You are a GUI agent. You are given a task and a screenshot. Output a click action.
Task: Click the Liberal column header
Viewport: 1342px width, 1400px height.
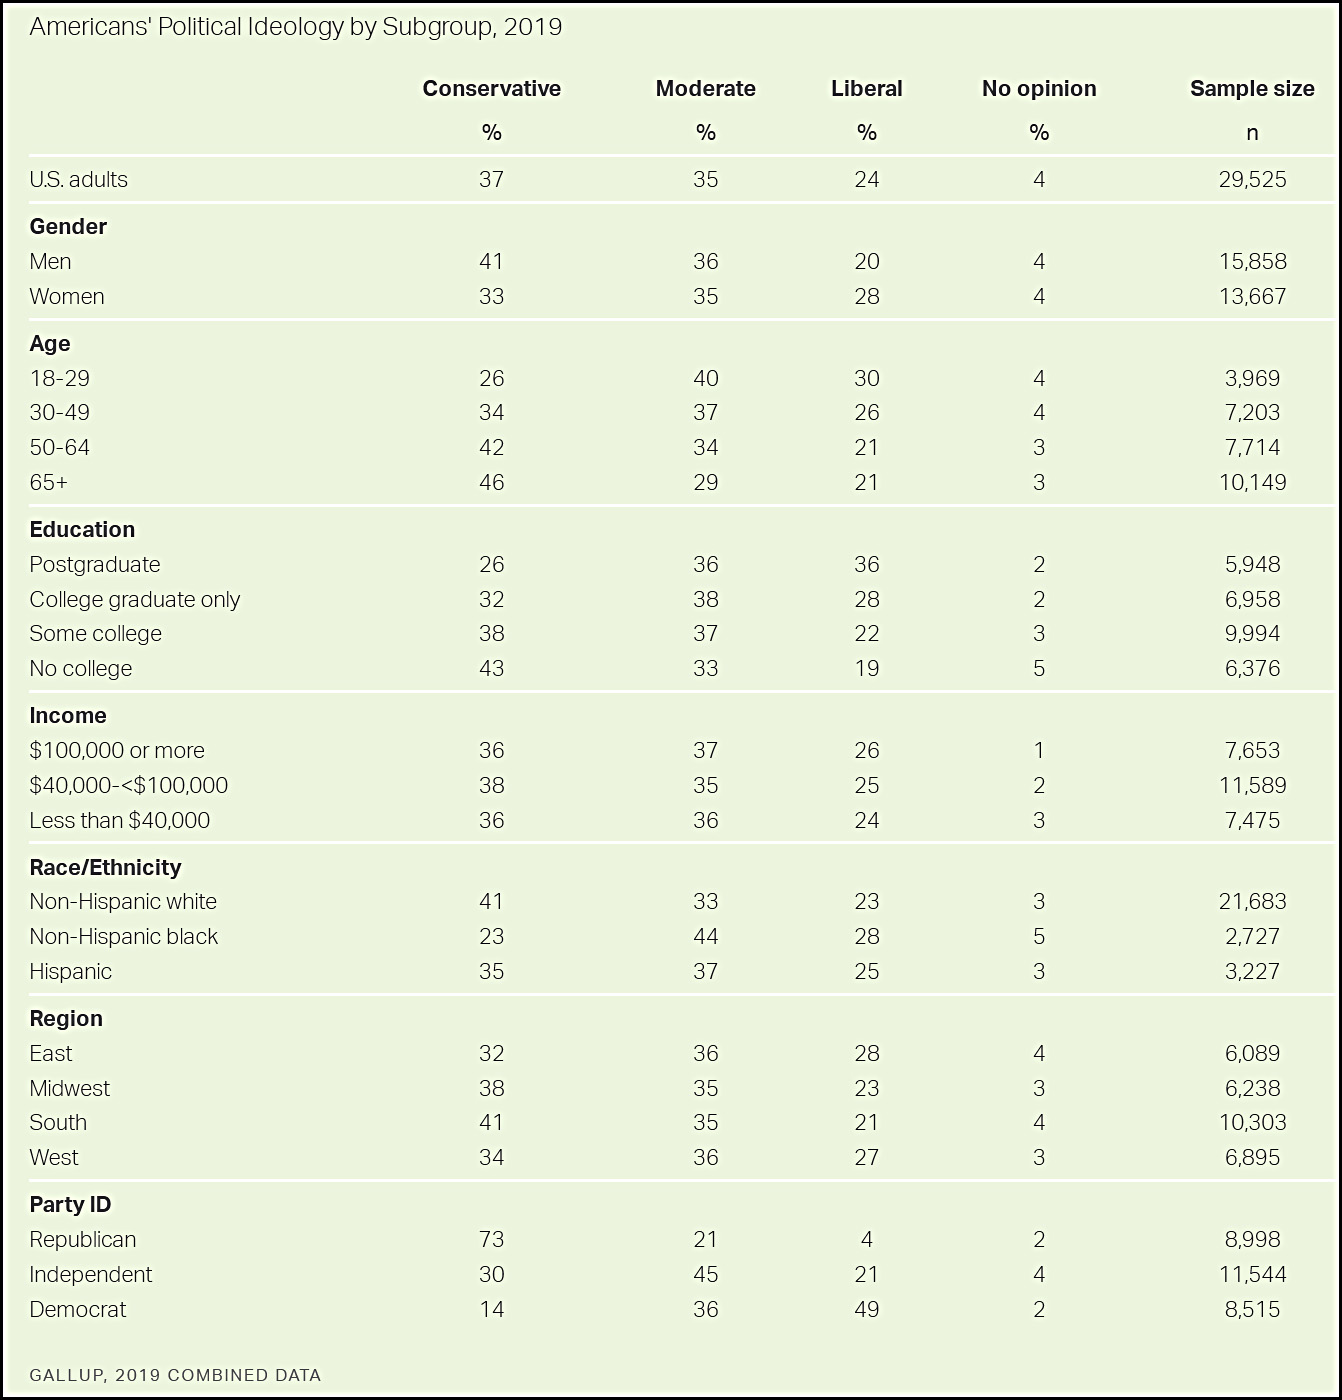point(866,89)
